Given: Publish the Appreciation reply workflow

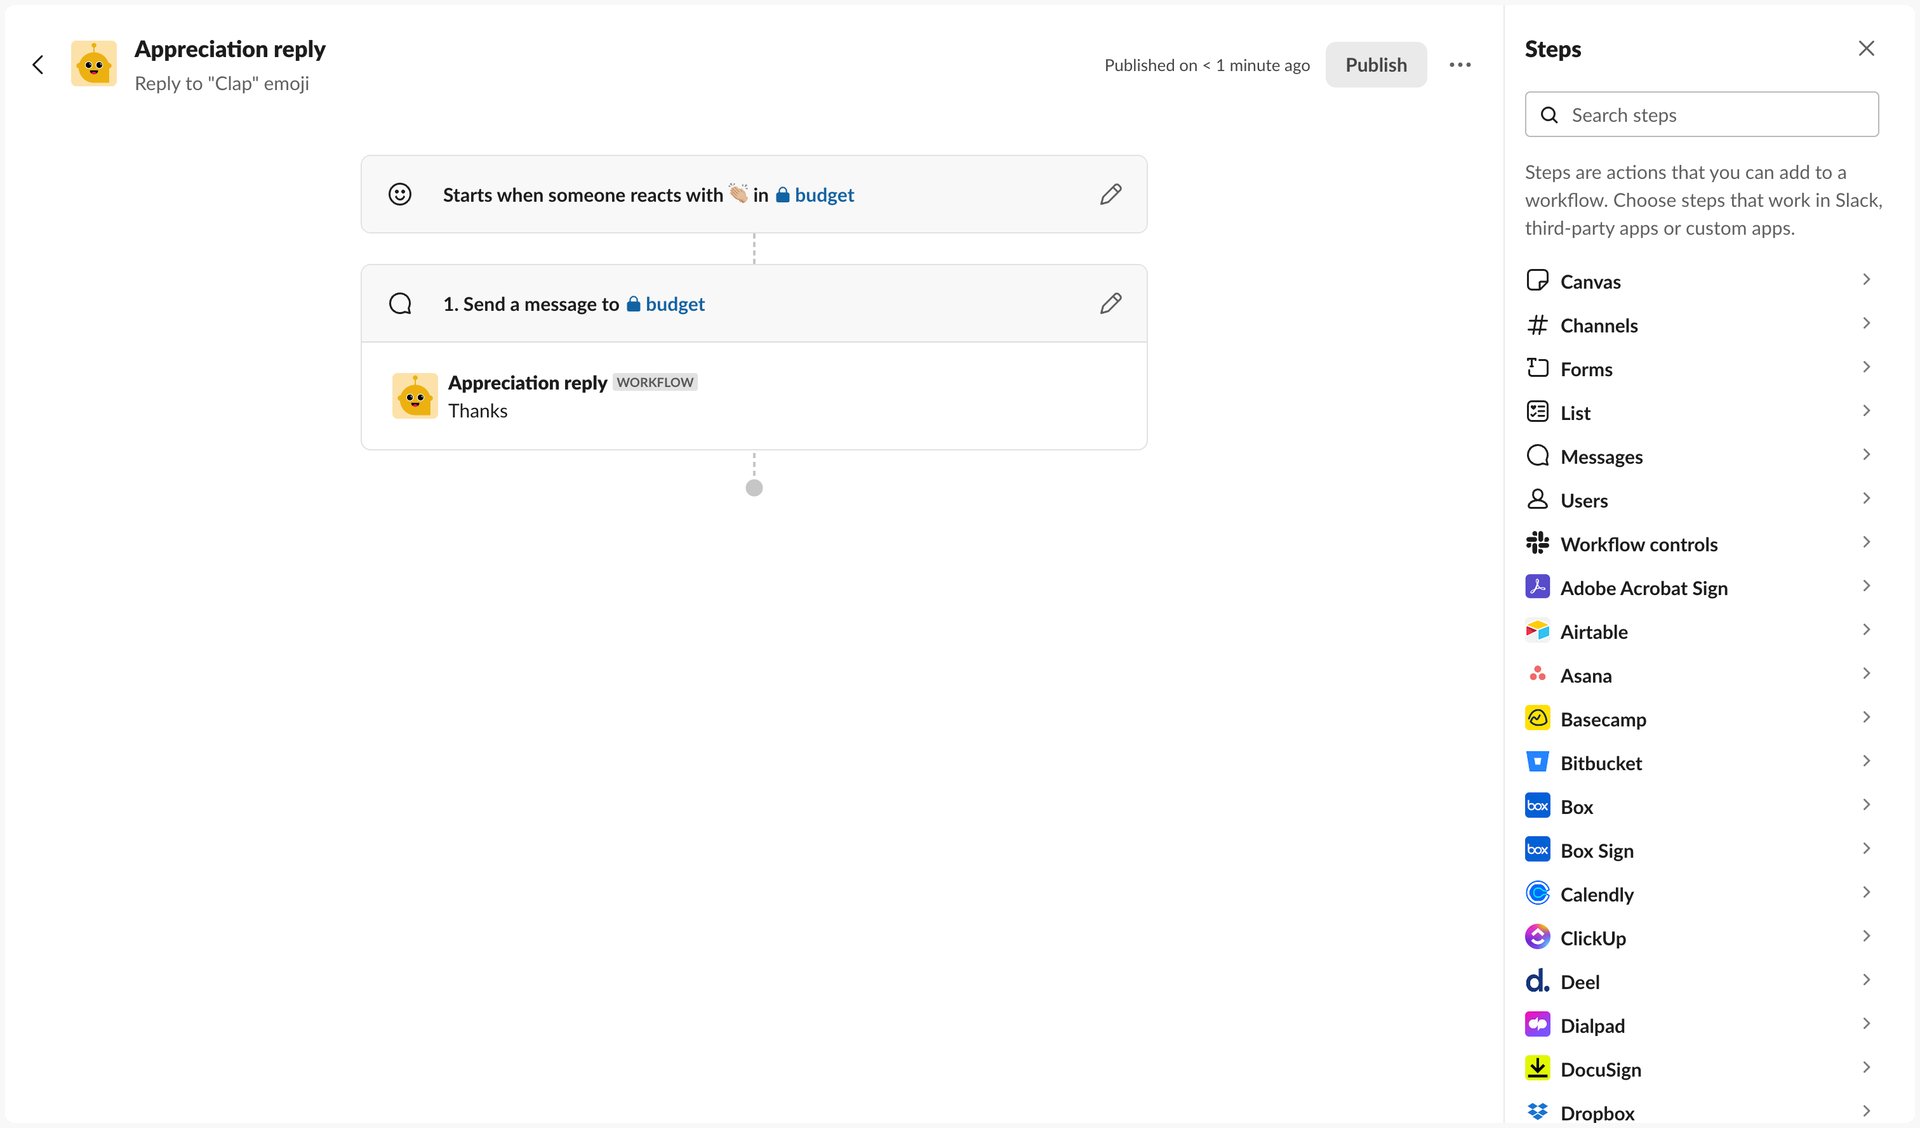Looking at the screenshot, I should click(x=1375, y=64).
